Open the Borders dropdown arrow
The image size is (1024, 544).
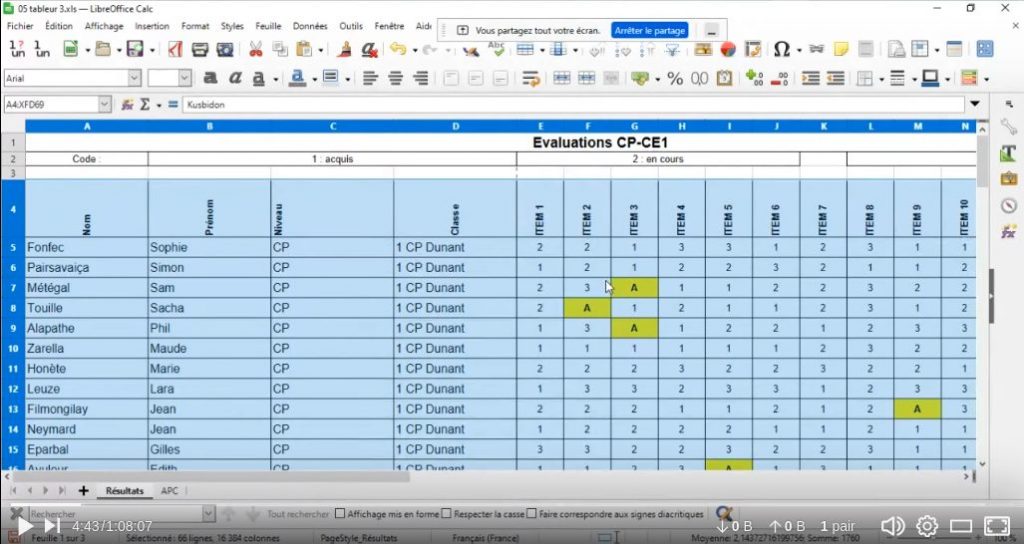click(x=882, y=79)
